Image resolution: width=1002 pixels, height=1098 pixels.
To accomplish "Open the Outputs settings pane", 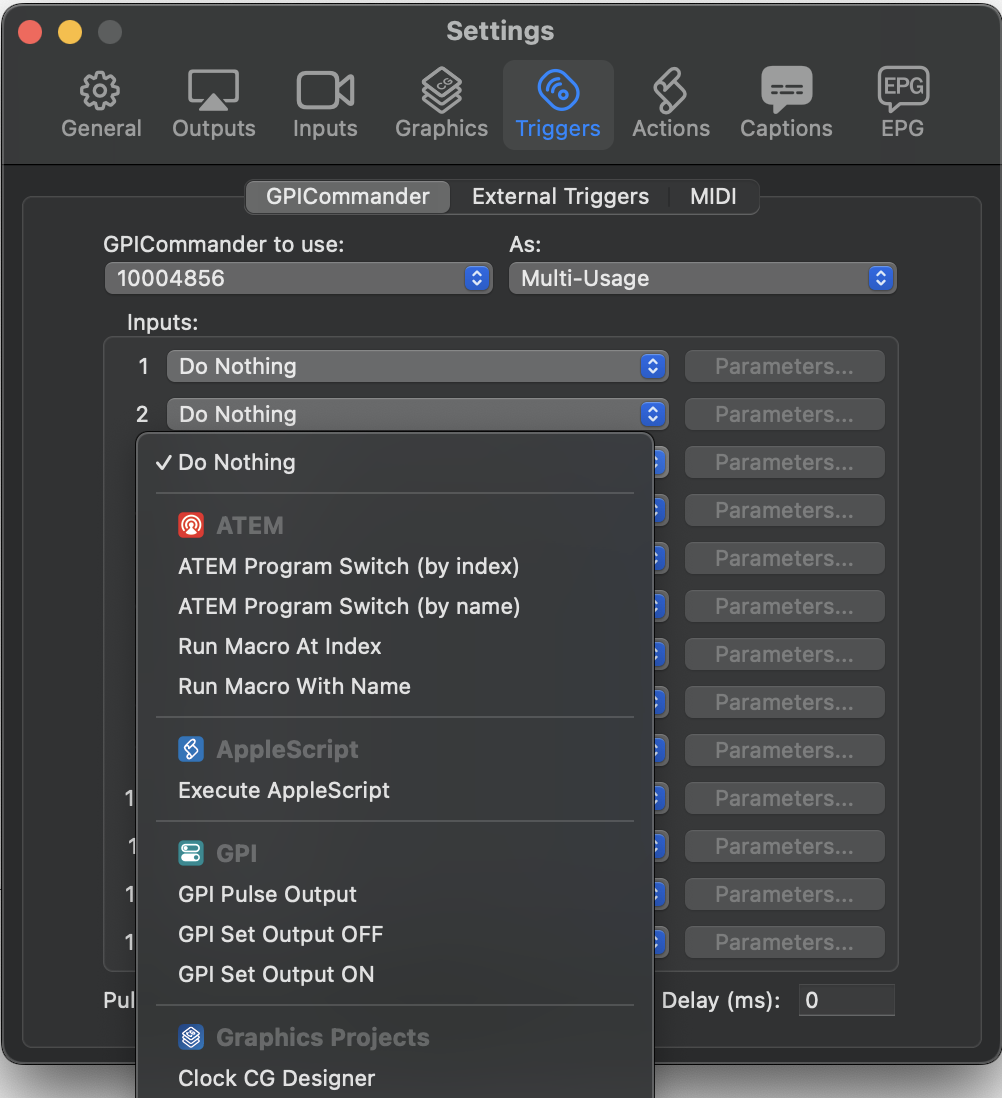I will [214, 105].
